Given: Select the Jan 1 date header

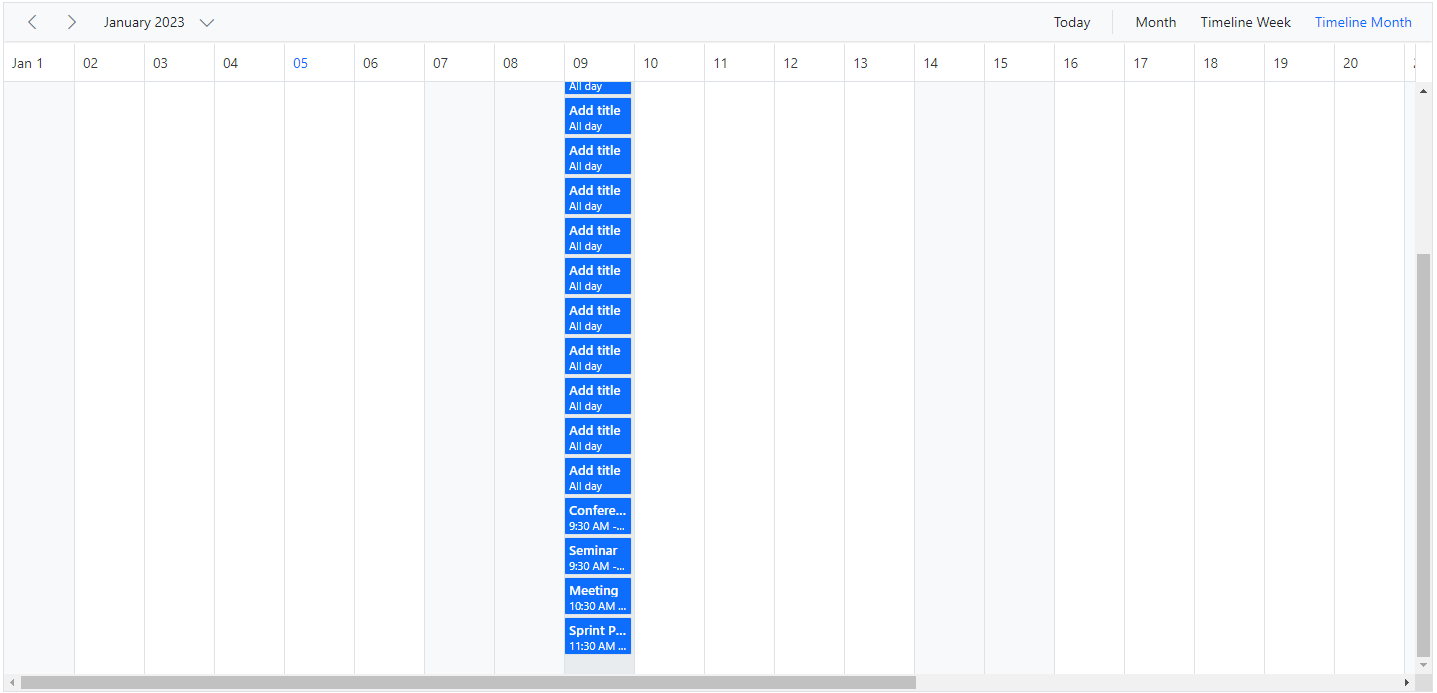Looking at the screenshot, I should click(x=39, y=63).
